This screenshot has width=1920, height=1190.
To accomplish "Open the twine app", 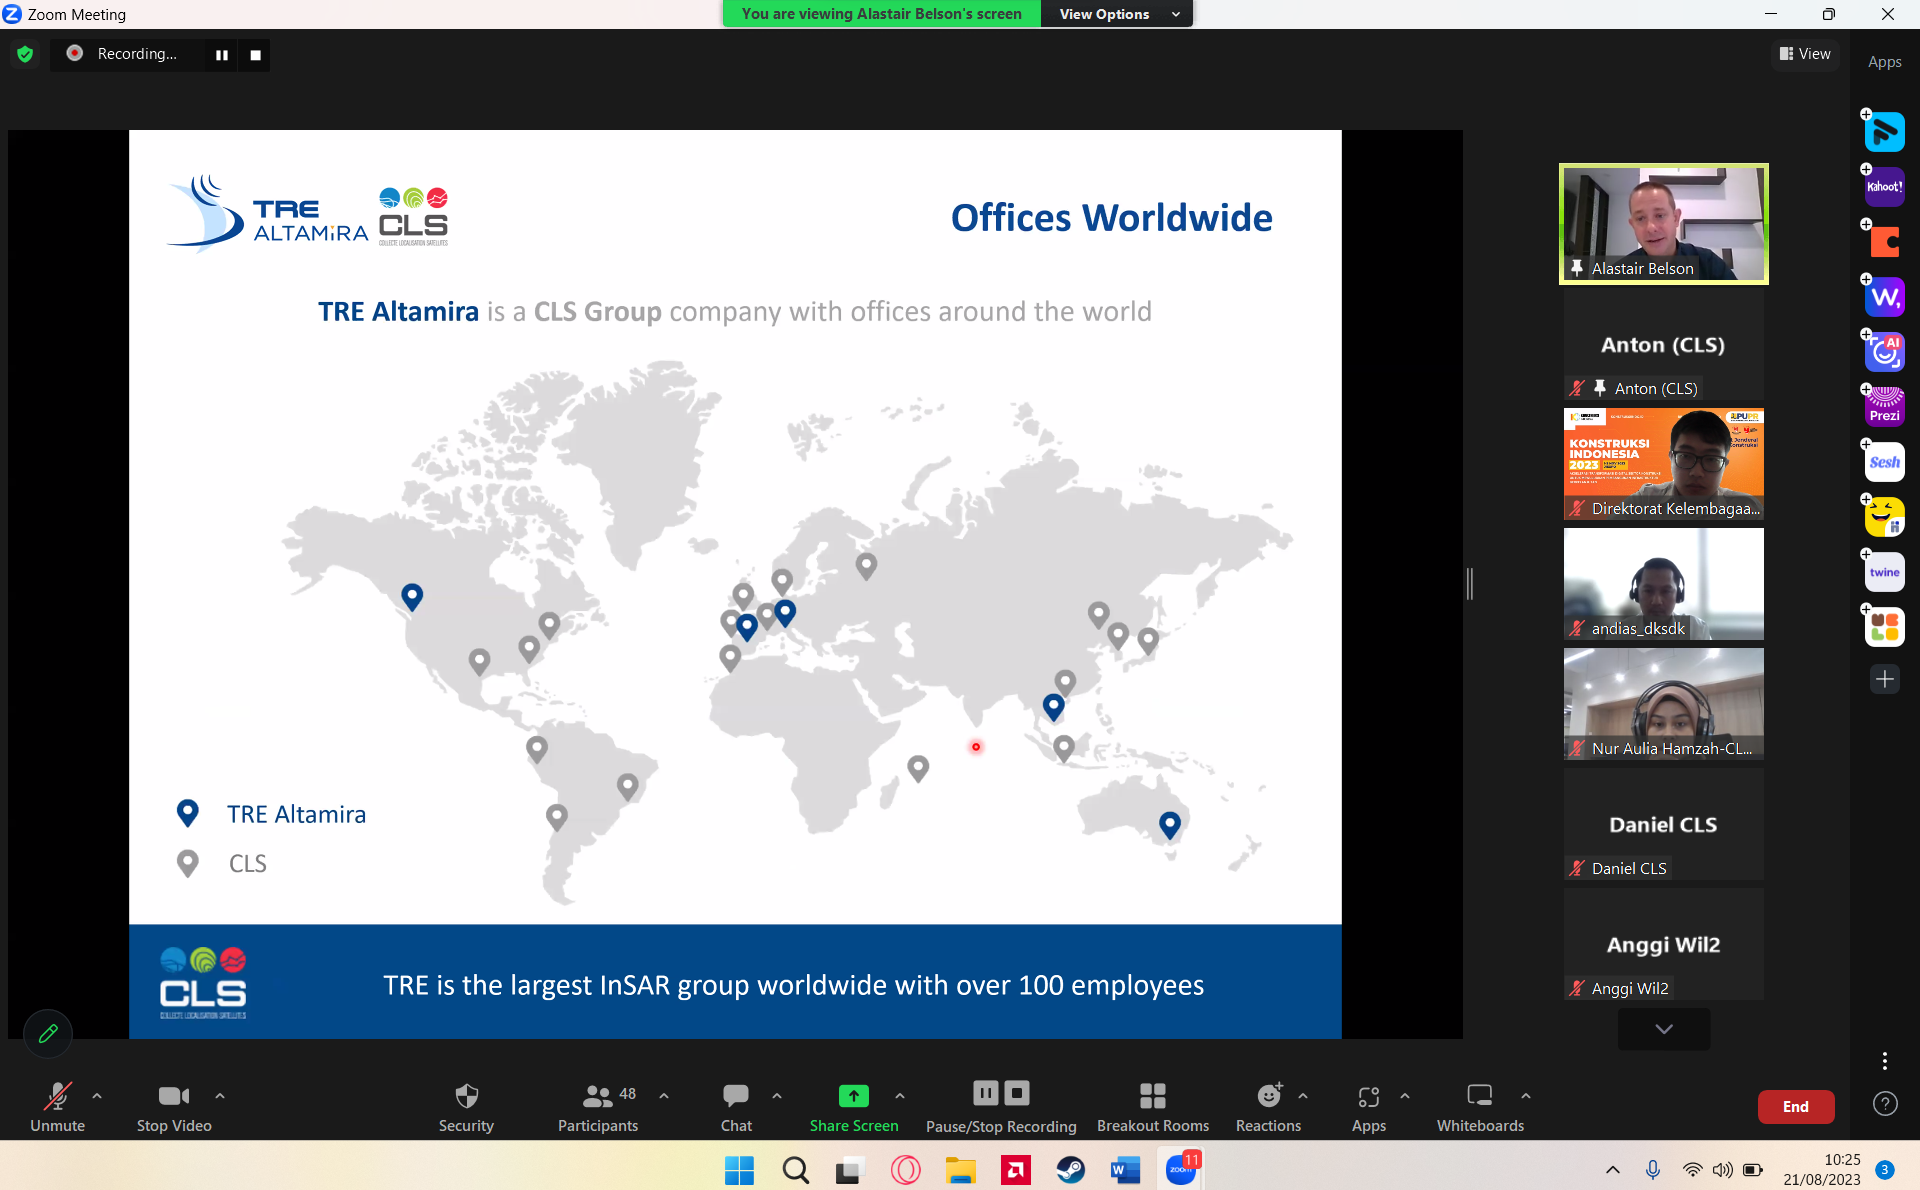I will click(1884, 572).
